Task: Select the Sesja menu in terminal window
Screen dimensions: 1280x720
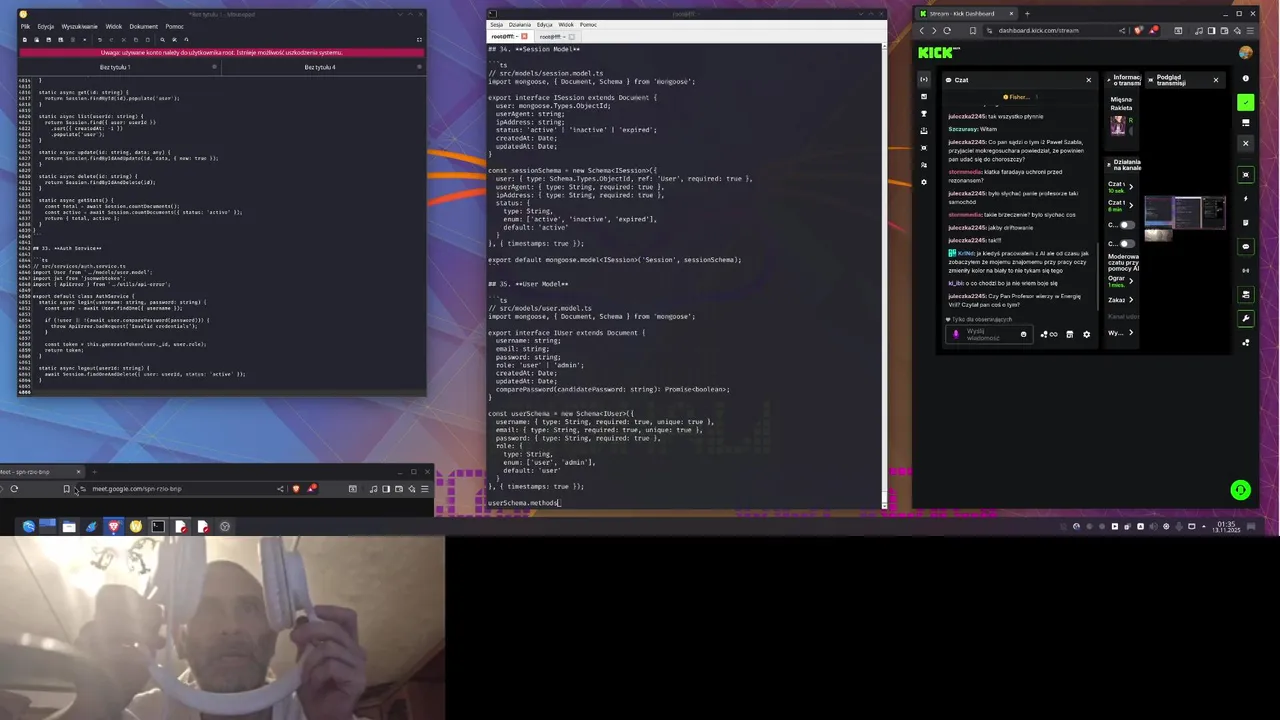Action: tap(495, 24)
